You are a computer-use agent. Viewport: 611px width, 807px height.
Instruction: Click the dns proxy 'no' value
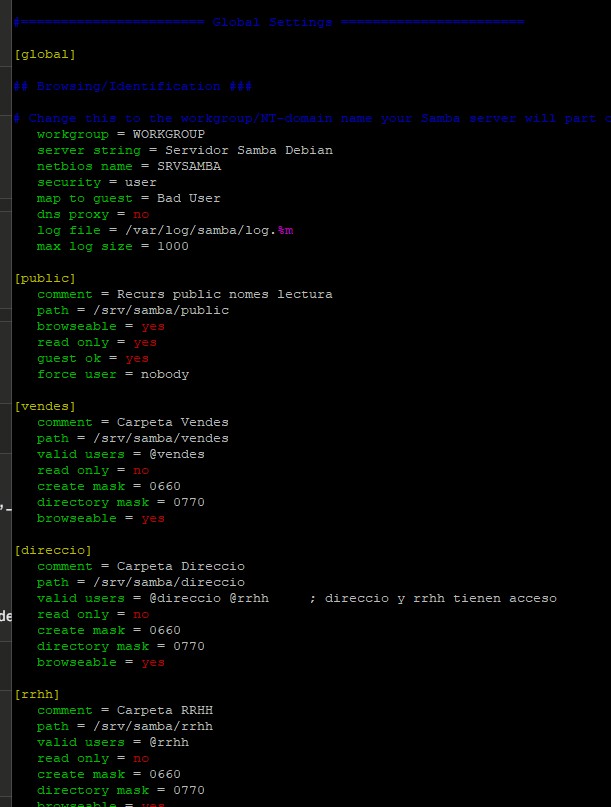coord(141,214)
